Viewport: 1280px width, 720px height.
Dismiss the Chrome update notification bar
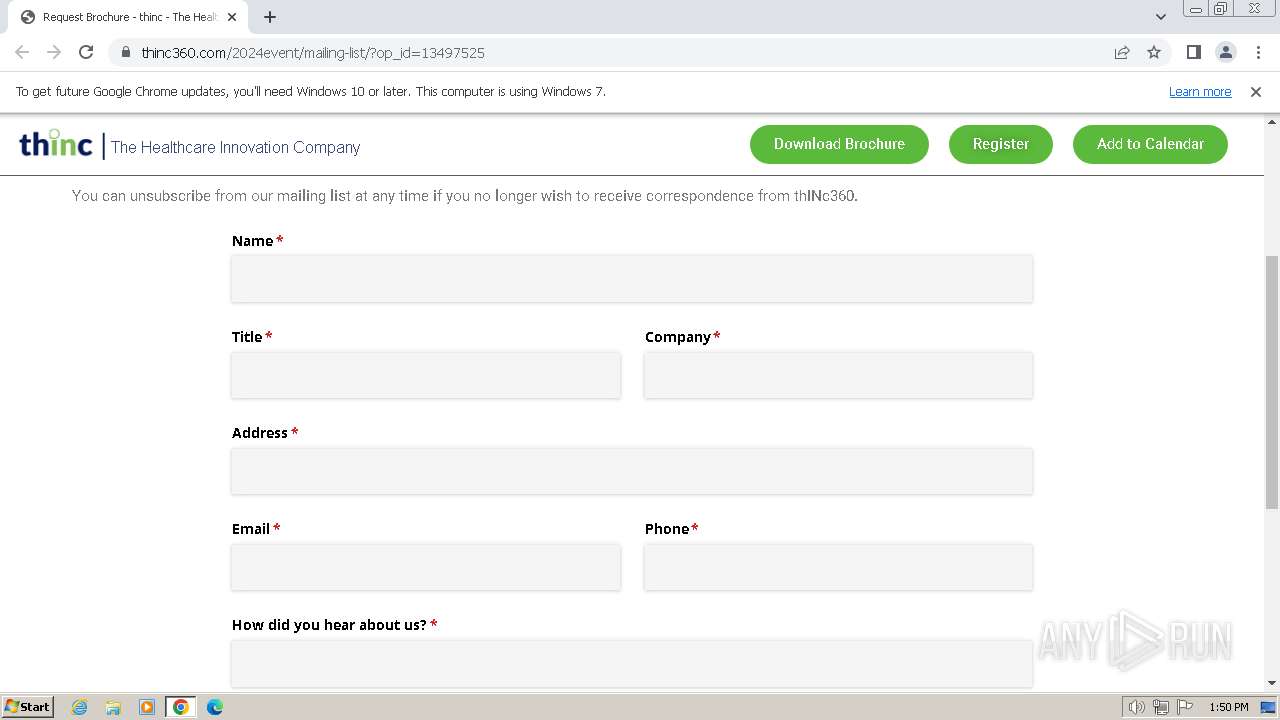click(1256, 91)
